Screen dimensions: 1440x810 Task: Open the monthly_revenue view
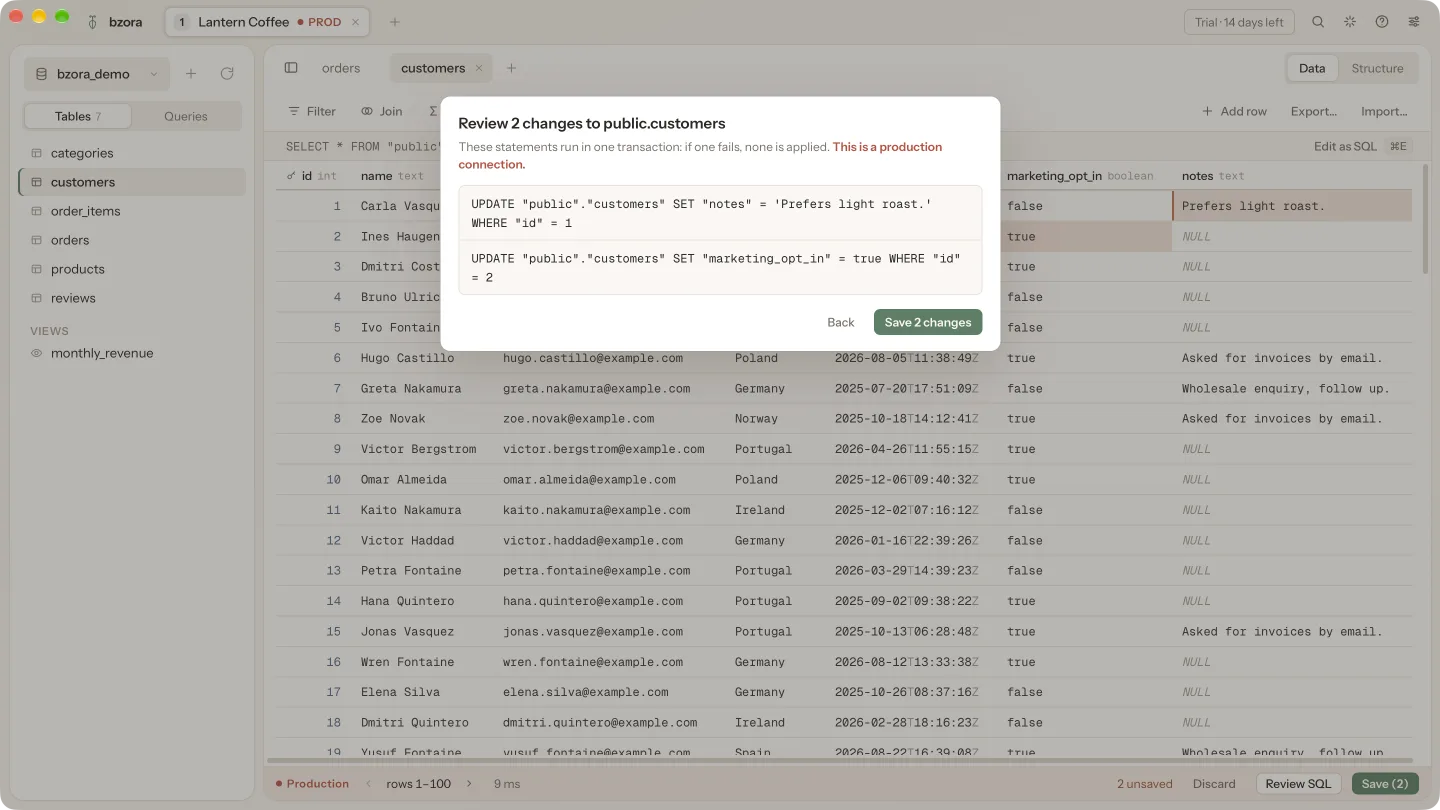click(x=132, y=353)
